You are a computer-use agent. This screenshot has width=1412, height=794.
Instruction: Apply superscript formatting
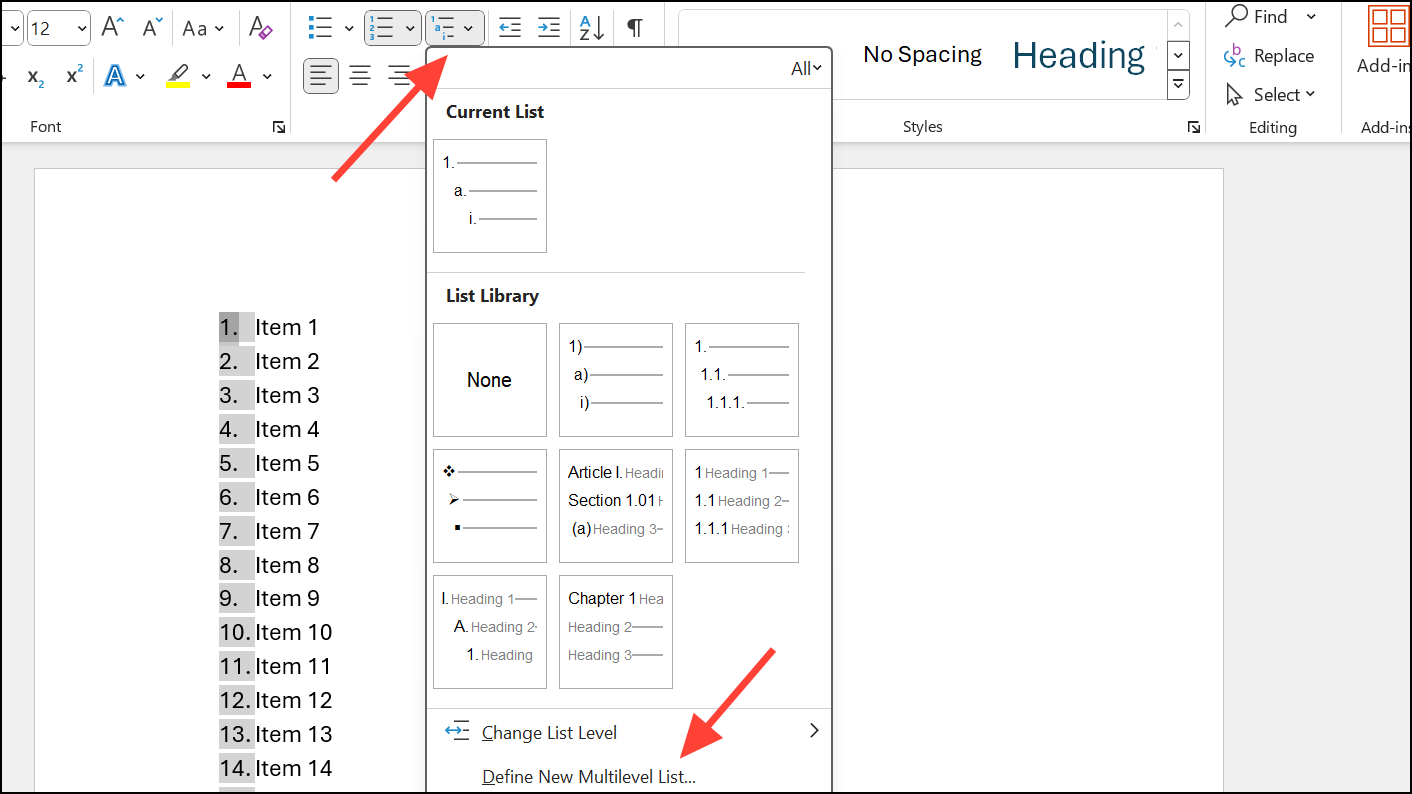tap(74, 76)
